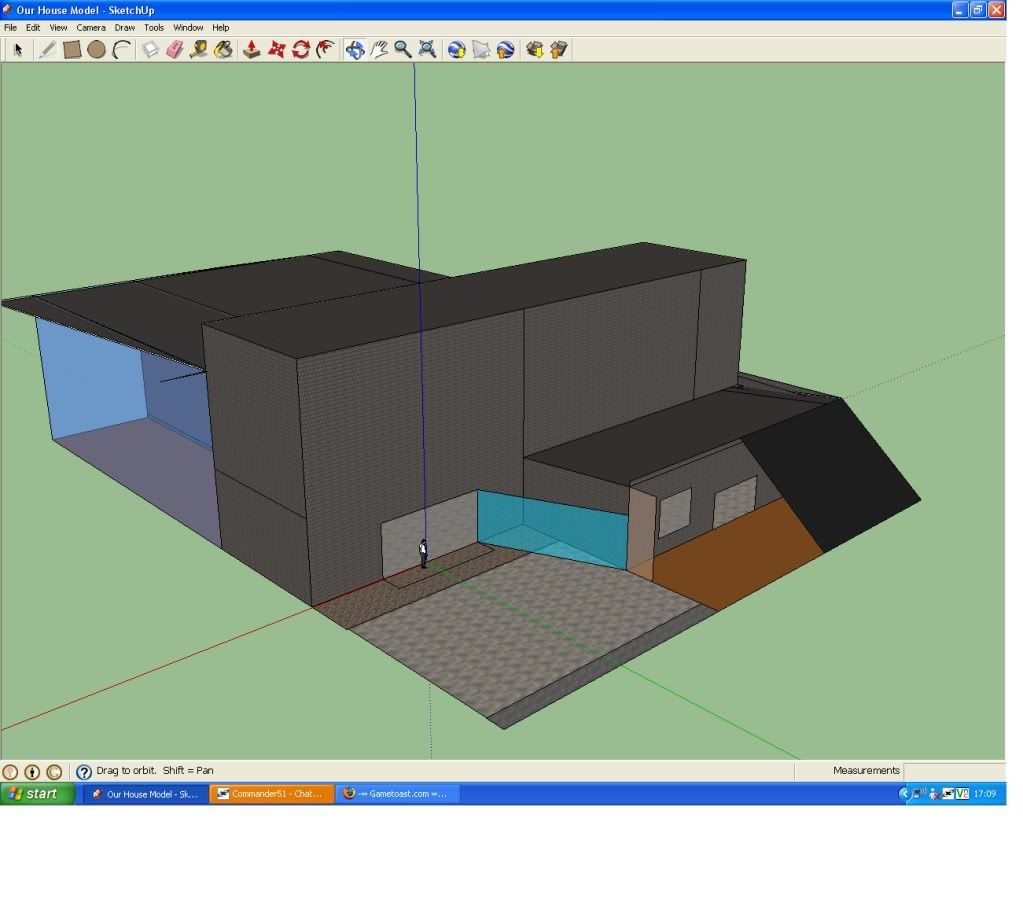Open the File menu

[x=10, y=27]
